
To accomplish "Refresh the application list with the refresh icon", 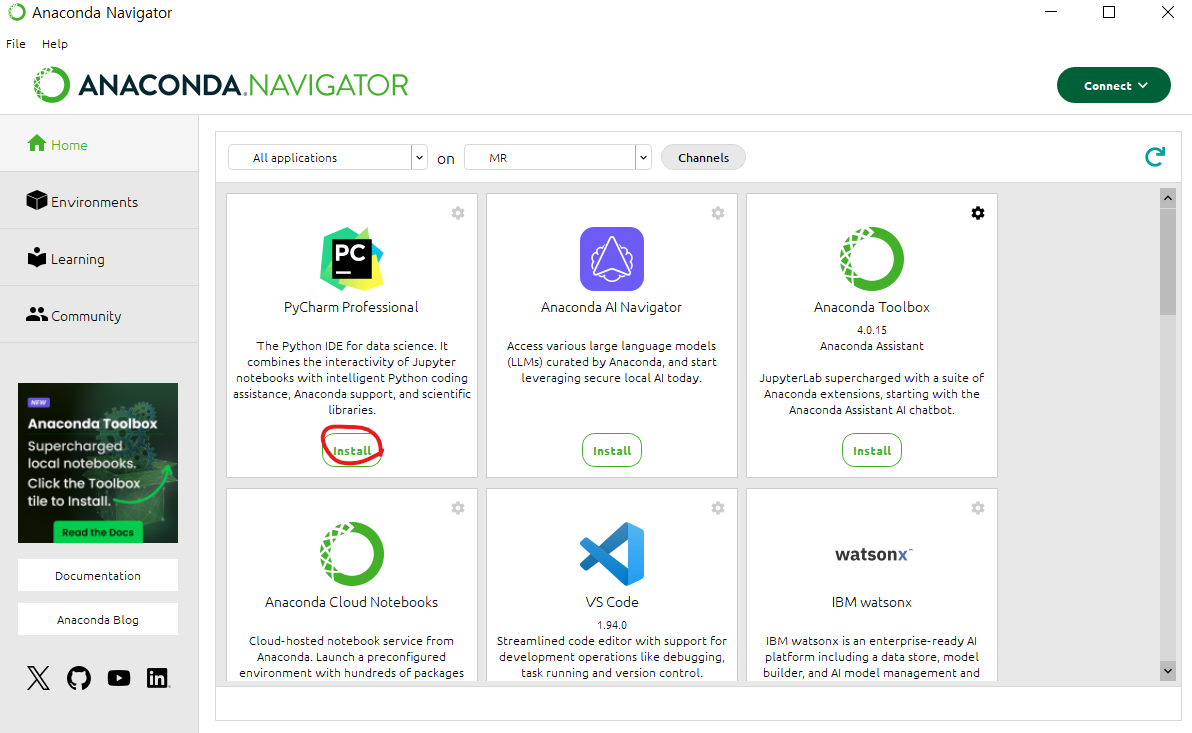I will click(1155, 157).
